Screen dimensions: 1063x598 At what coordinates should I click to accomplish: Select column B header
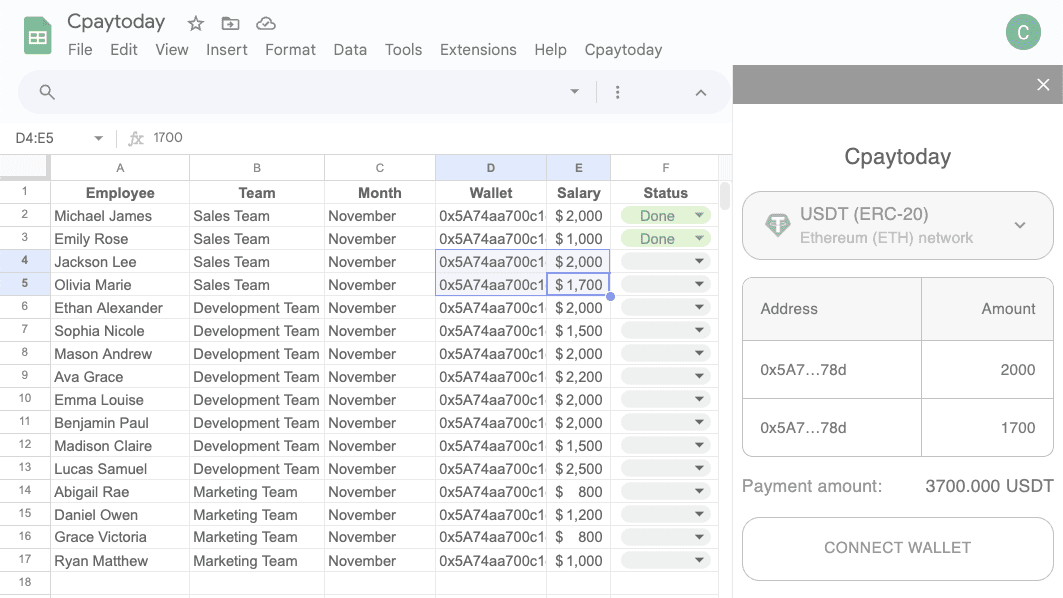tap(257, 167)
